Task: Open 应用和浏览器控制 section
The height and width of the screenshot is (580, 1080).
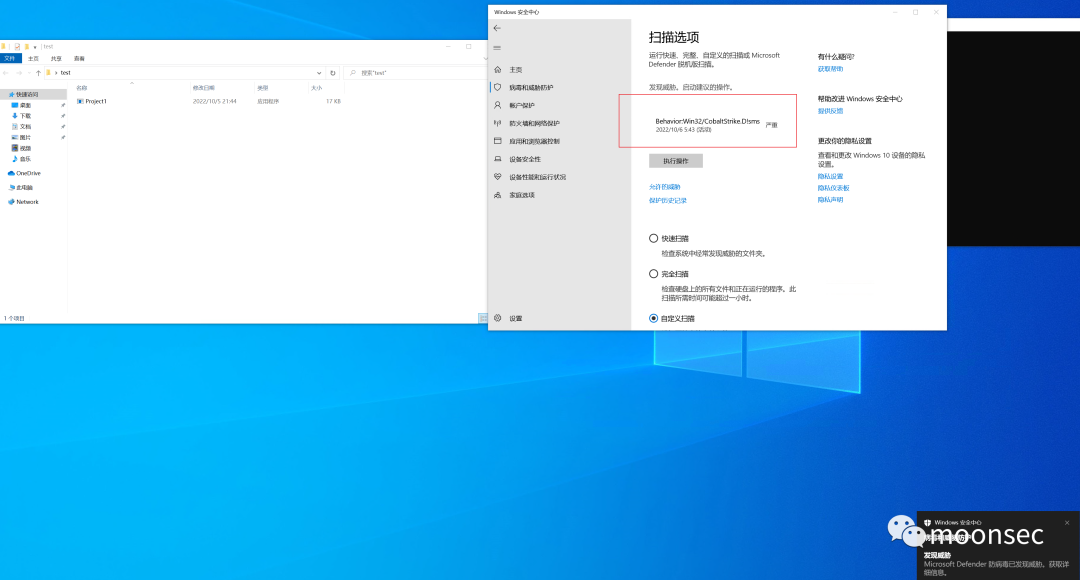Action: coord(534,141)
